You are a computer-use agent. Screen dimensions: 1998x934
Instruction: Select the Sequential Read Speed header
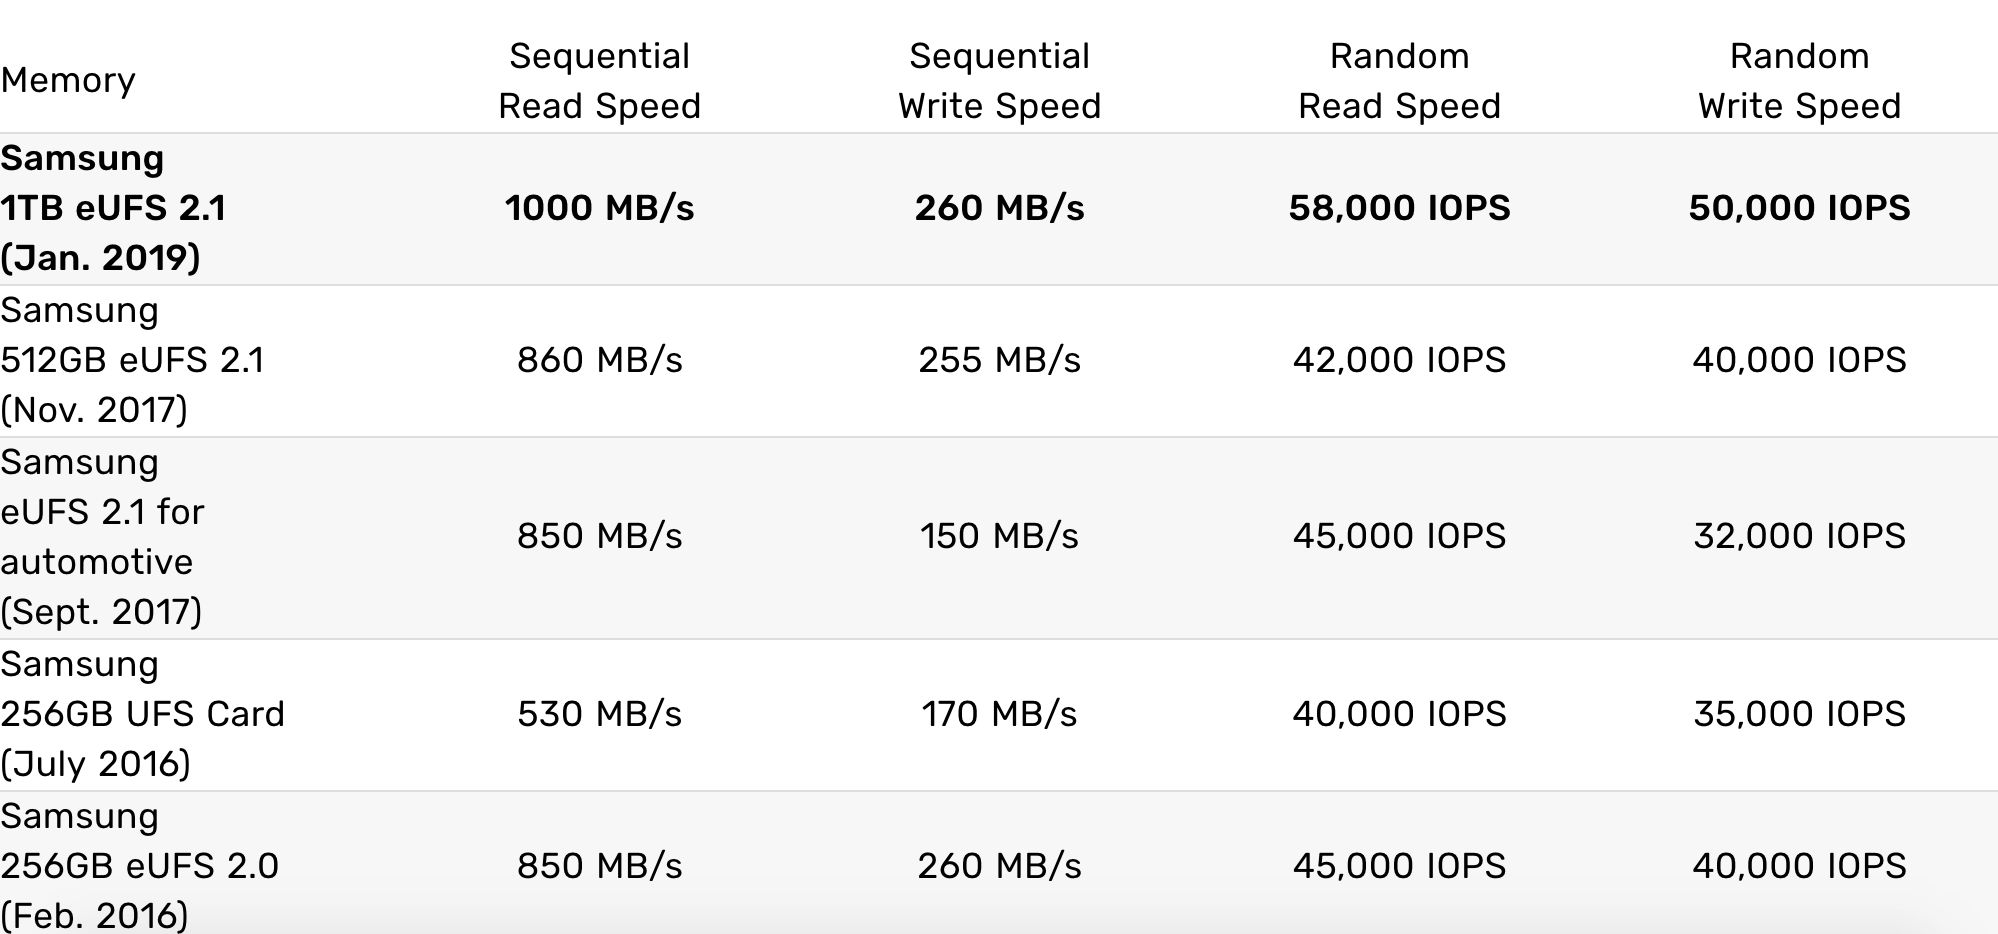(599, 81)
